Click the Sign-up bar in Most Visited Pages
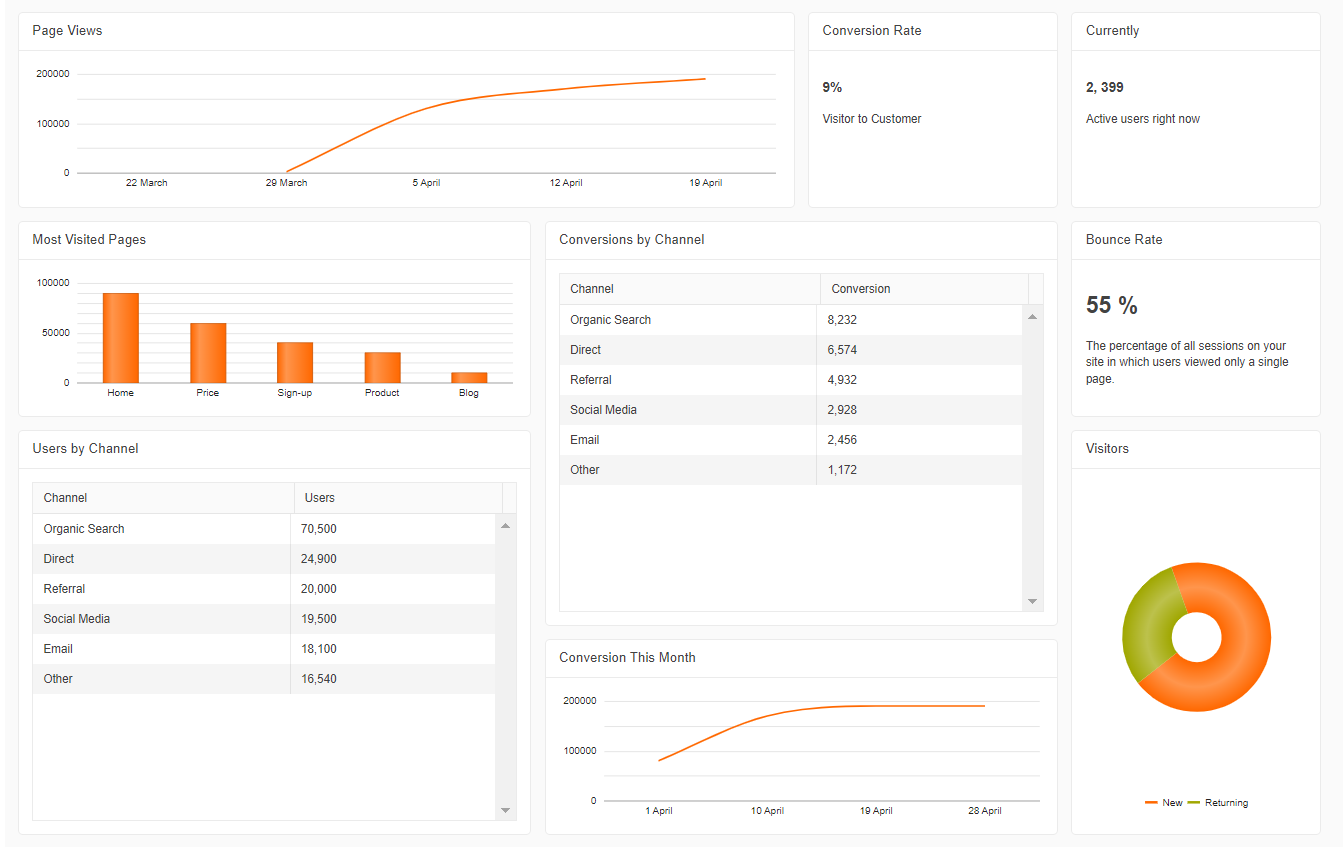Viewport: 1343px width, 847px height. 294,360
